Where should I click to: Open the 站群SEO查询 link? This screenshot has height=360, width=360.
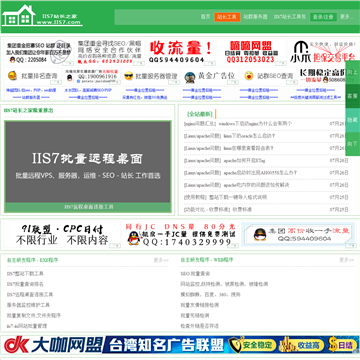coord(275,76)
